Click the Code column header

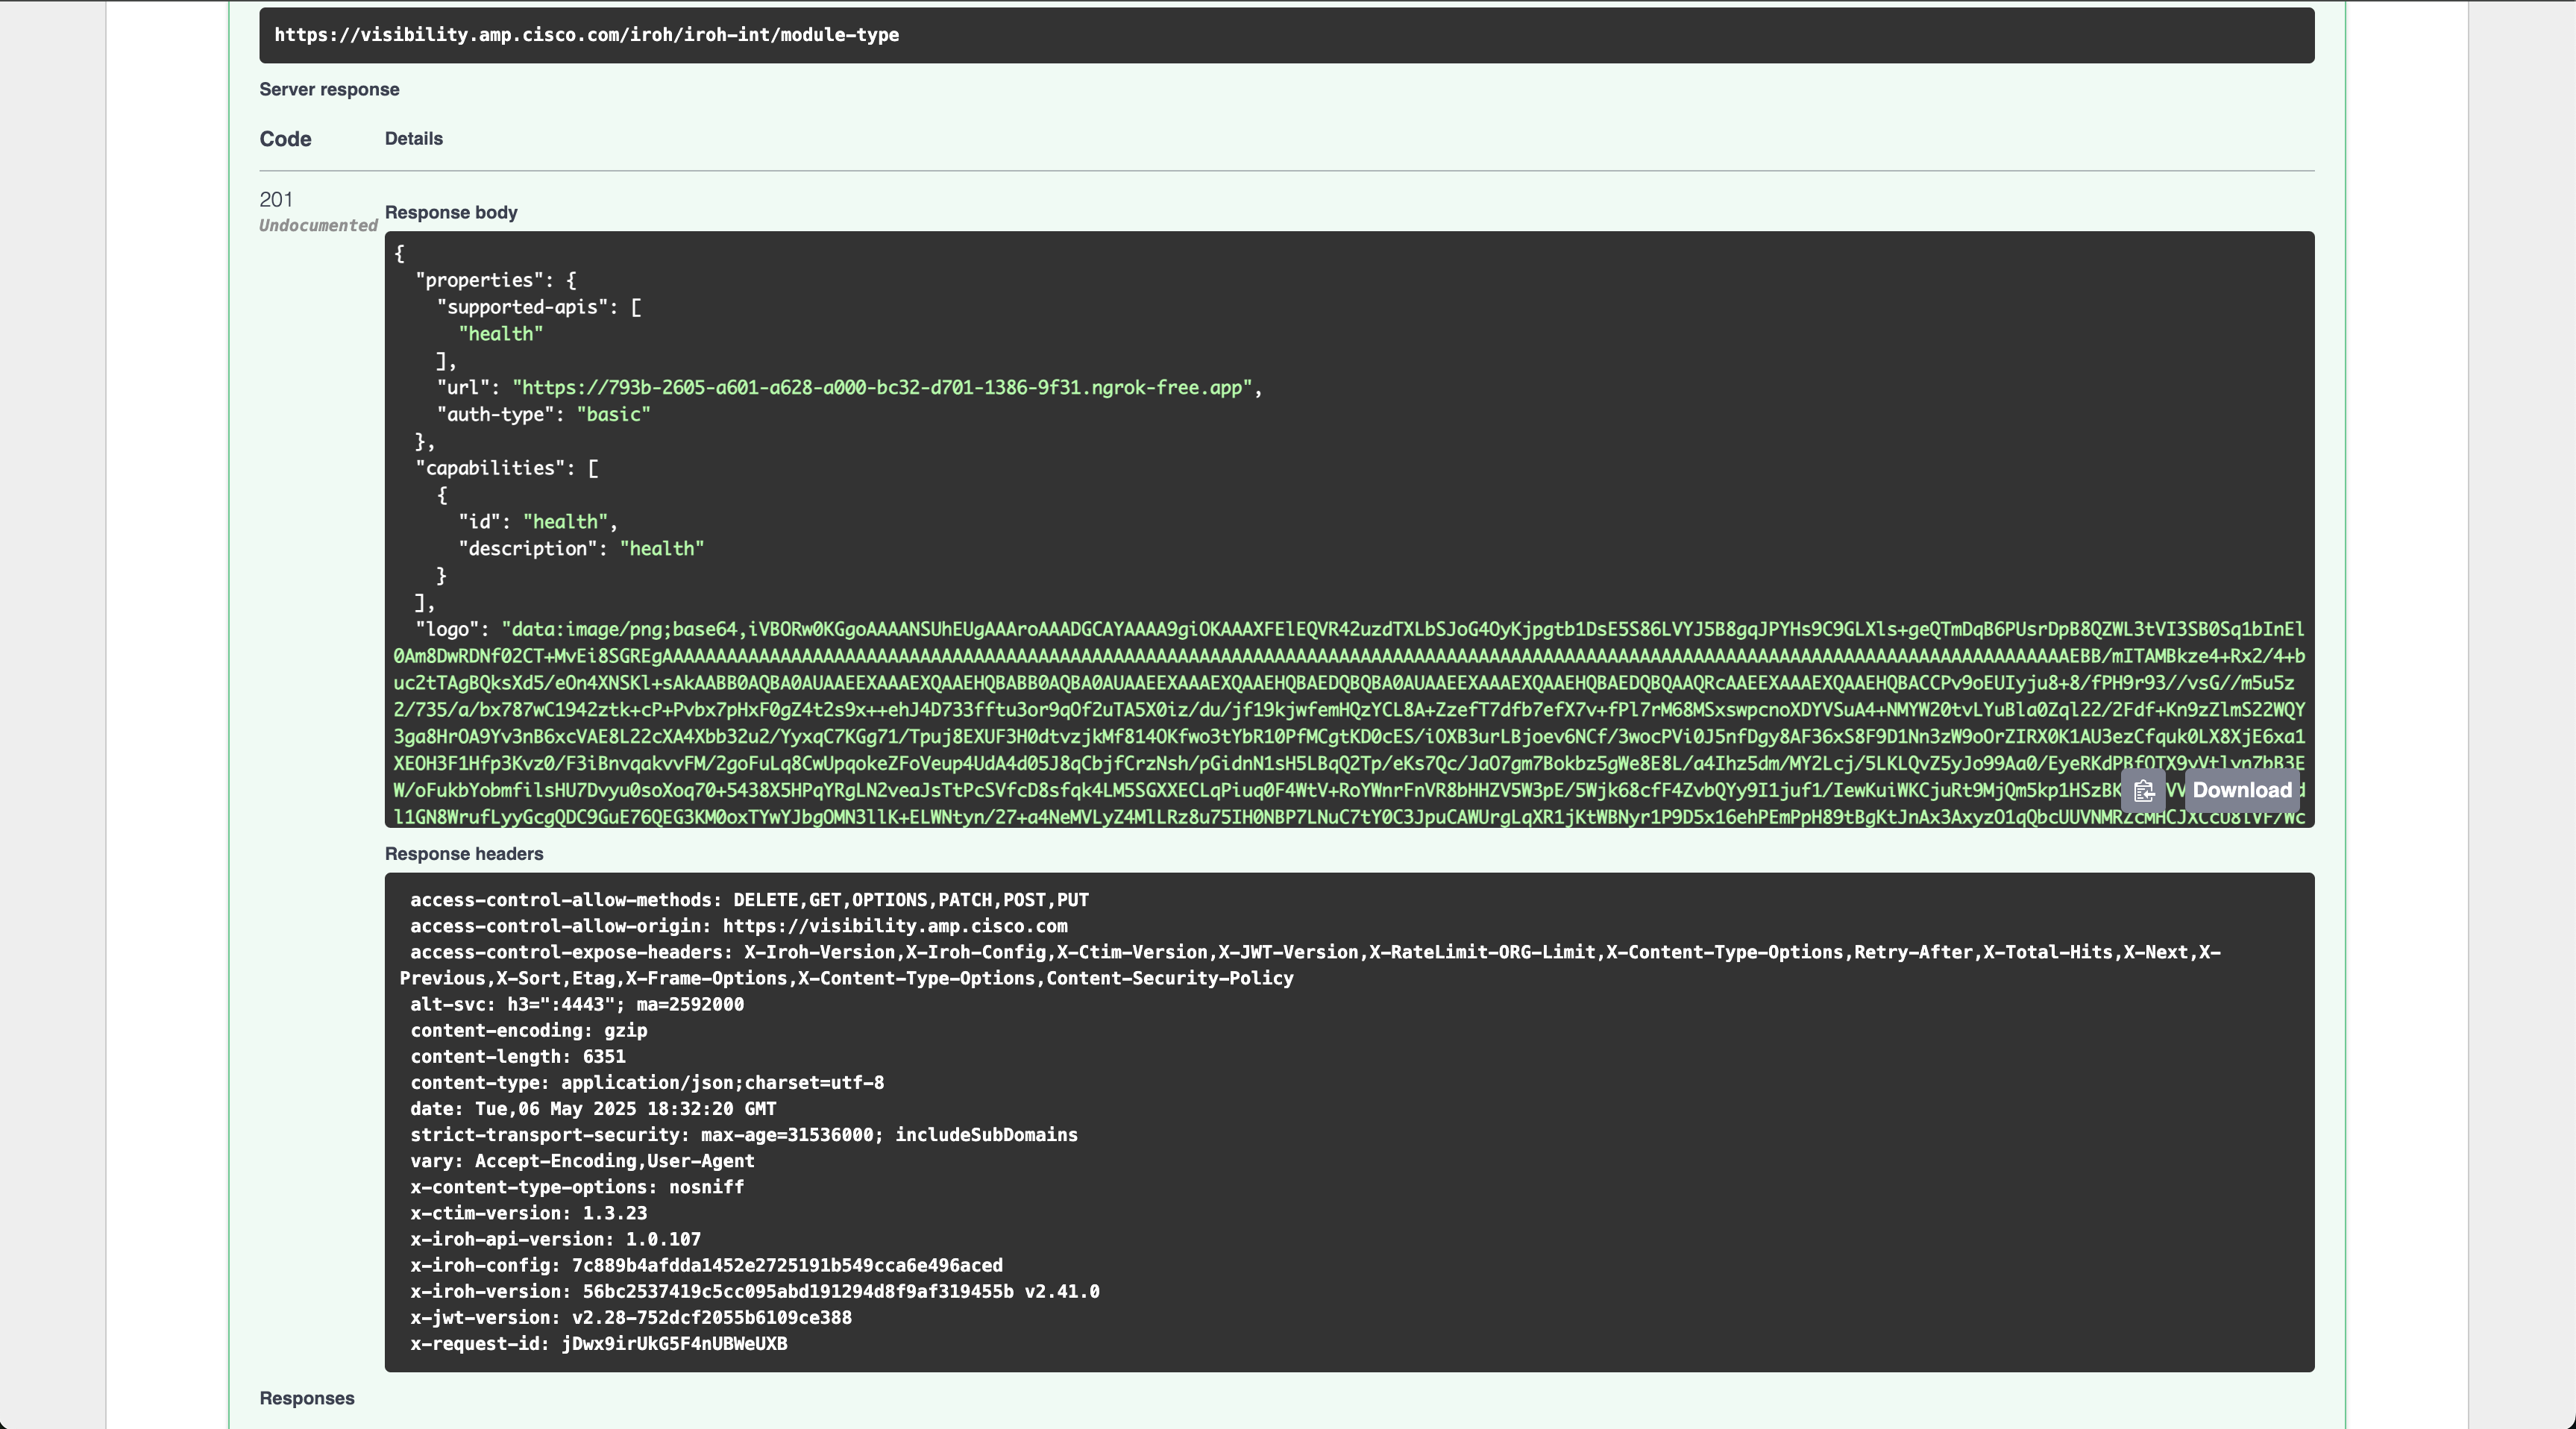coord(285,139)
